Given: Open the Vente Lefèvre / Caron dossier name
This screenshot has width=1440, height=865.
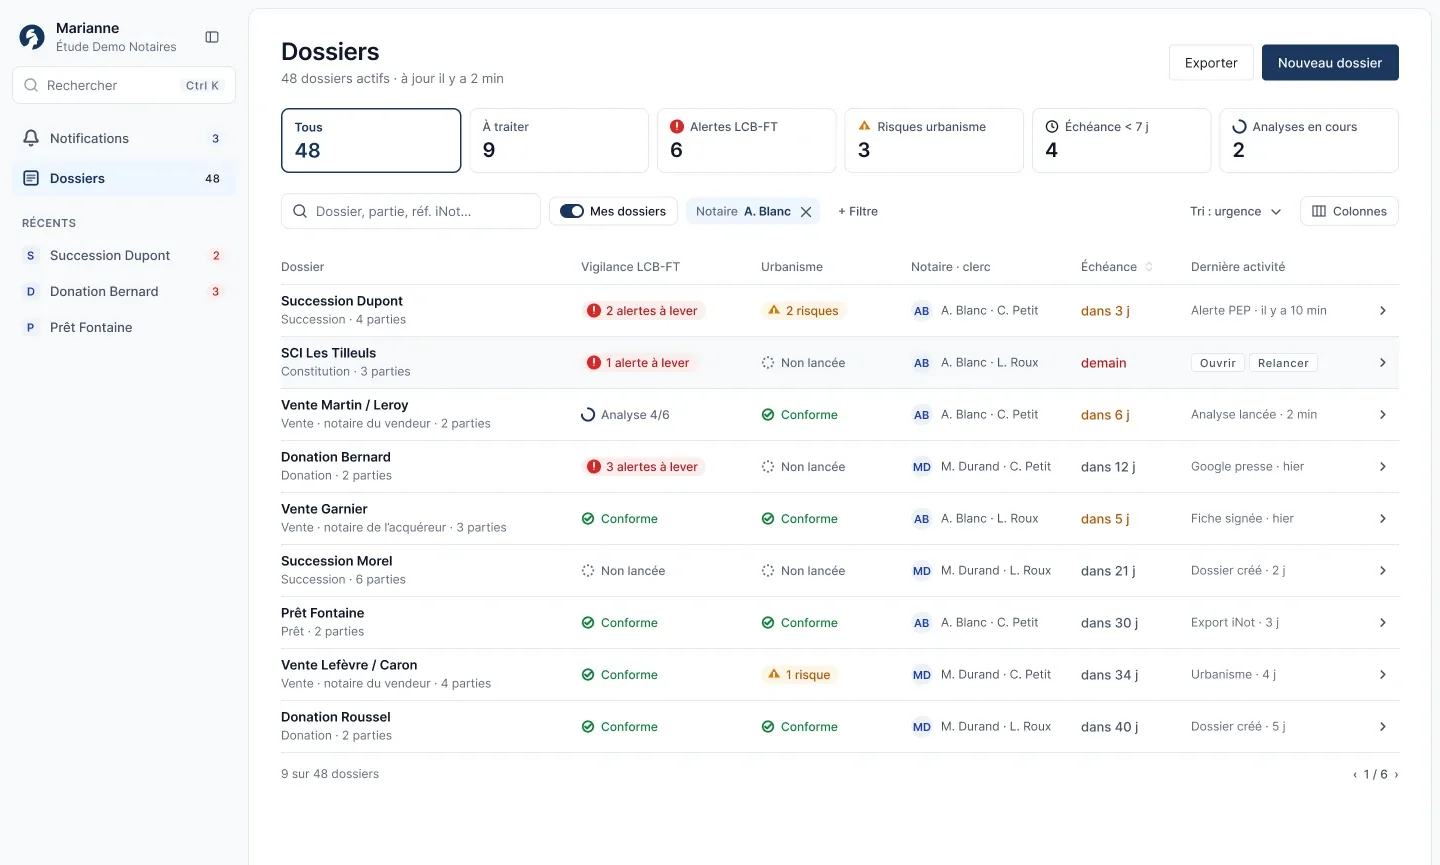Looking at the screenshot, I should (349, 665).
